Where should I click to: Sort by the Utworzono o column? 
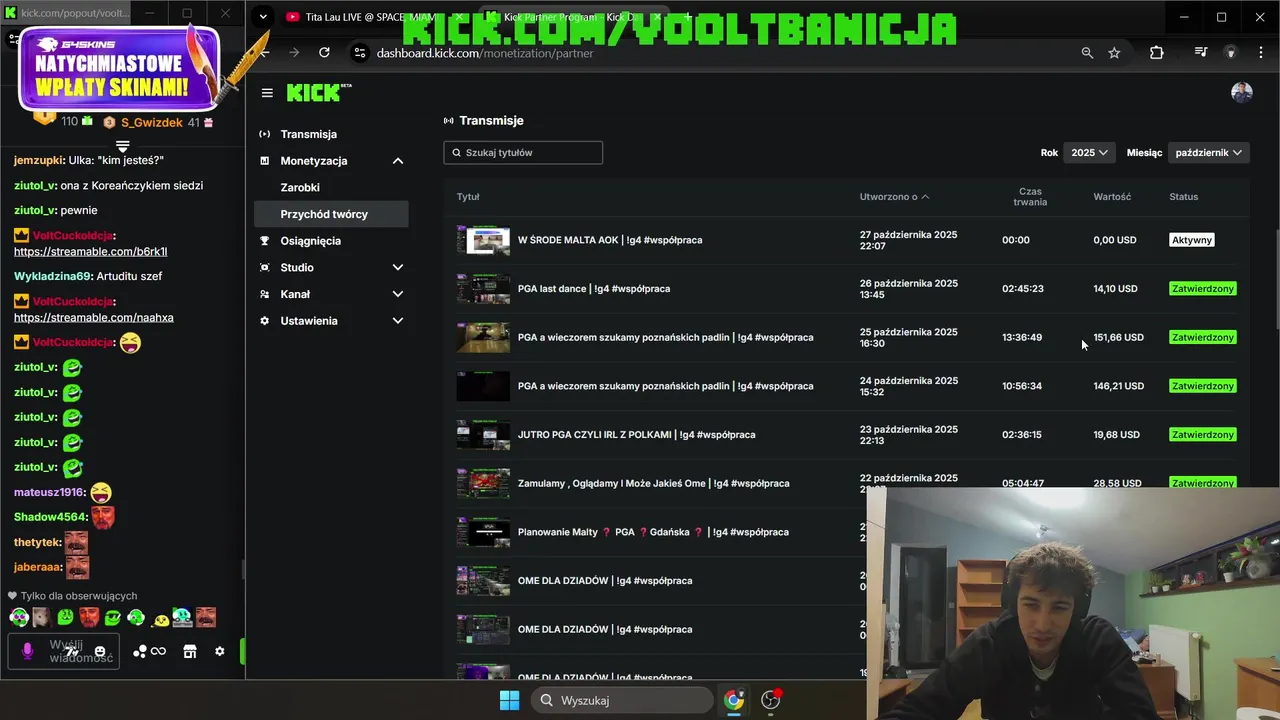click(x=894, y=197)
